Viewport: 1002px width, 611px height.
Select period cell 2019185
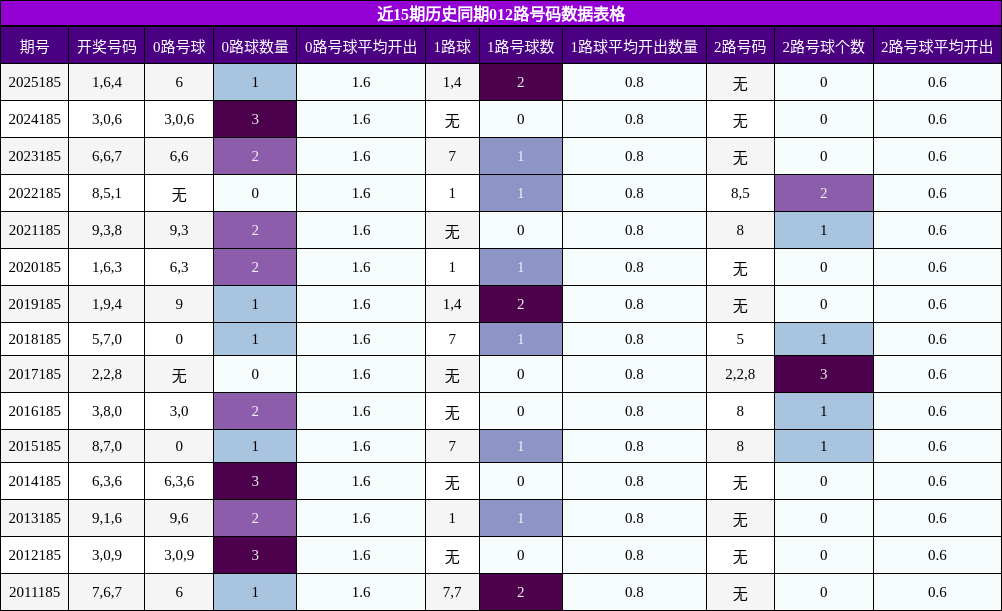35,304
